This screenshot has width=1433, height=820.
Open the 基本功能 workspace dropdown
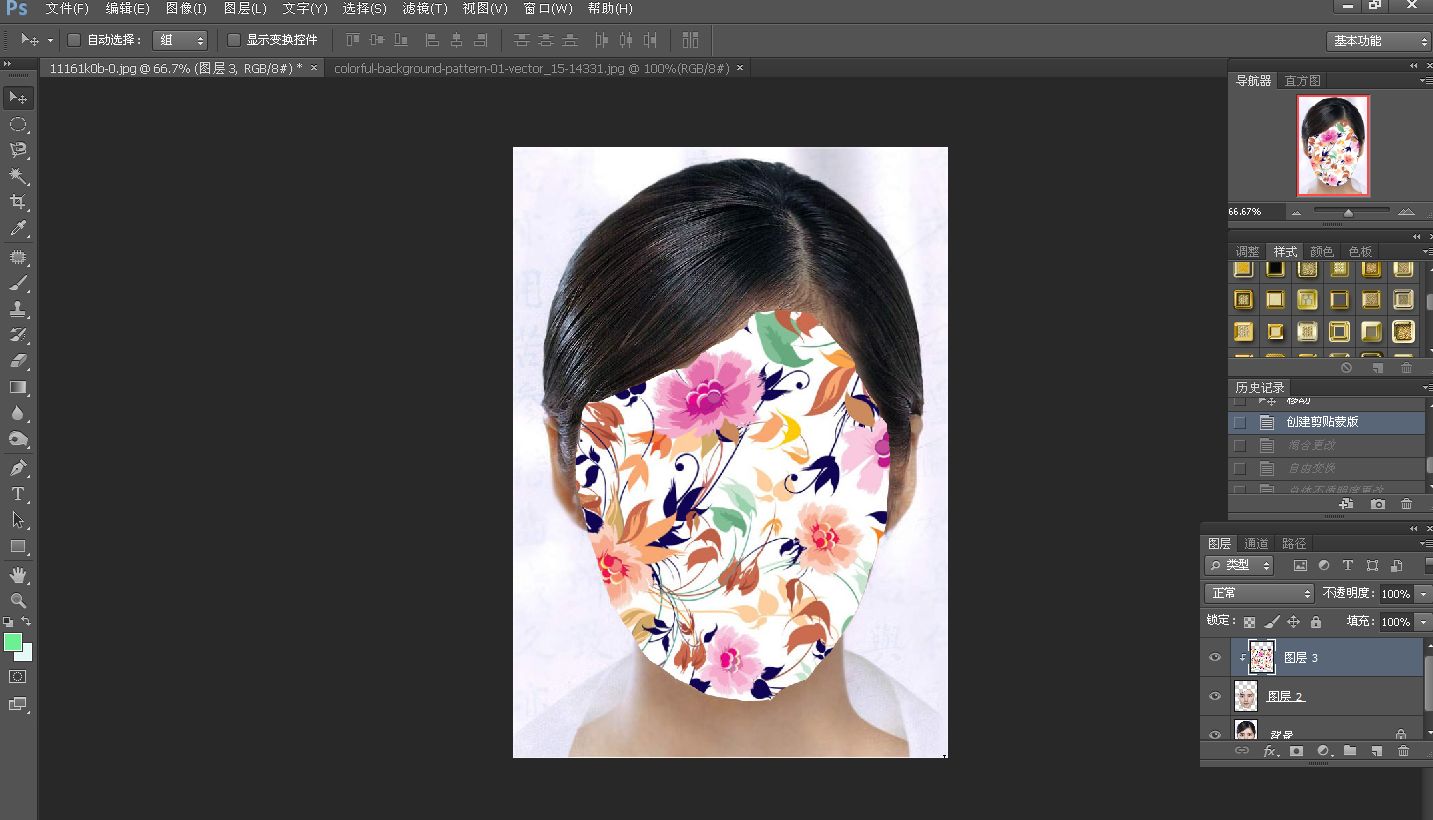coord(1379,41)
